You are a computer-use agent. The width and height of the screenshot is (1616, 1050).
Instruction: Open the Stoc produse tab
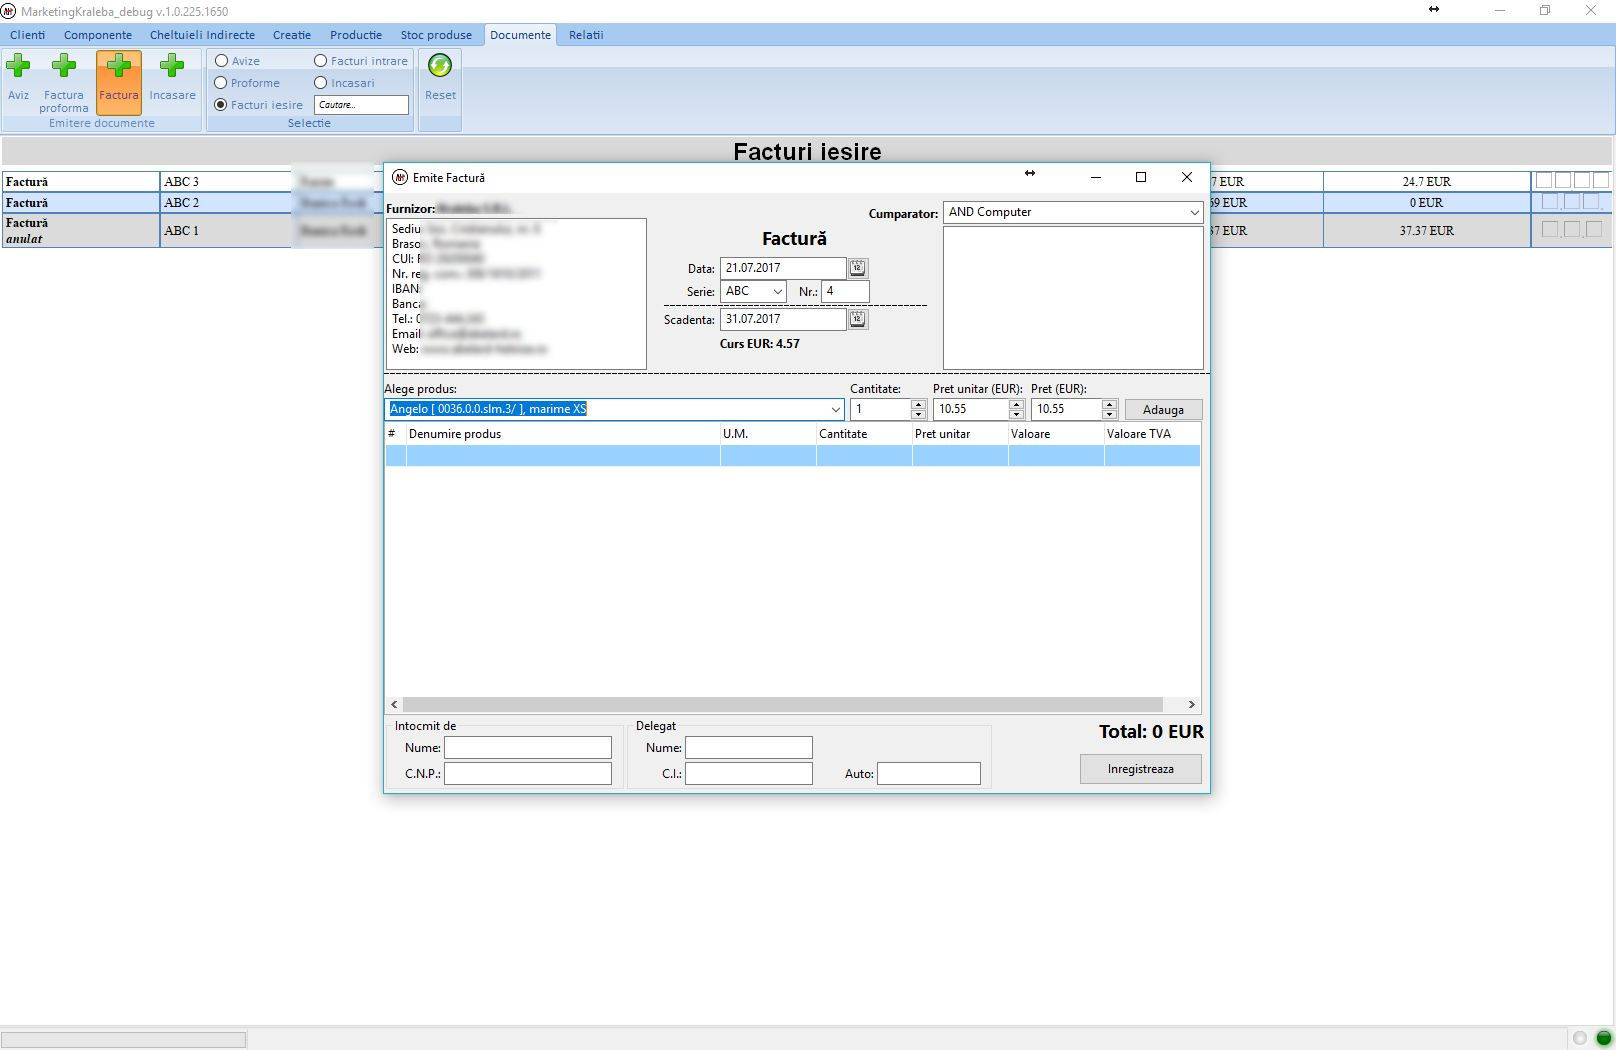point(436,35)
